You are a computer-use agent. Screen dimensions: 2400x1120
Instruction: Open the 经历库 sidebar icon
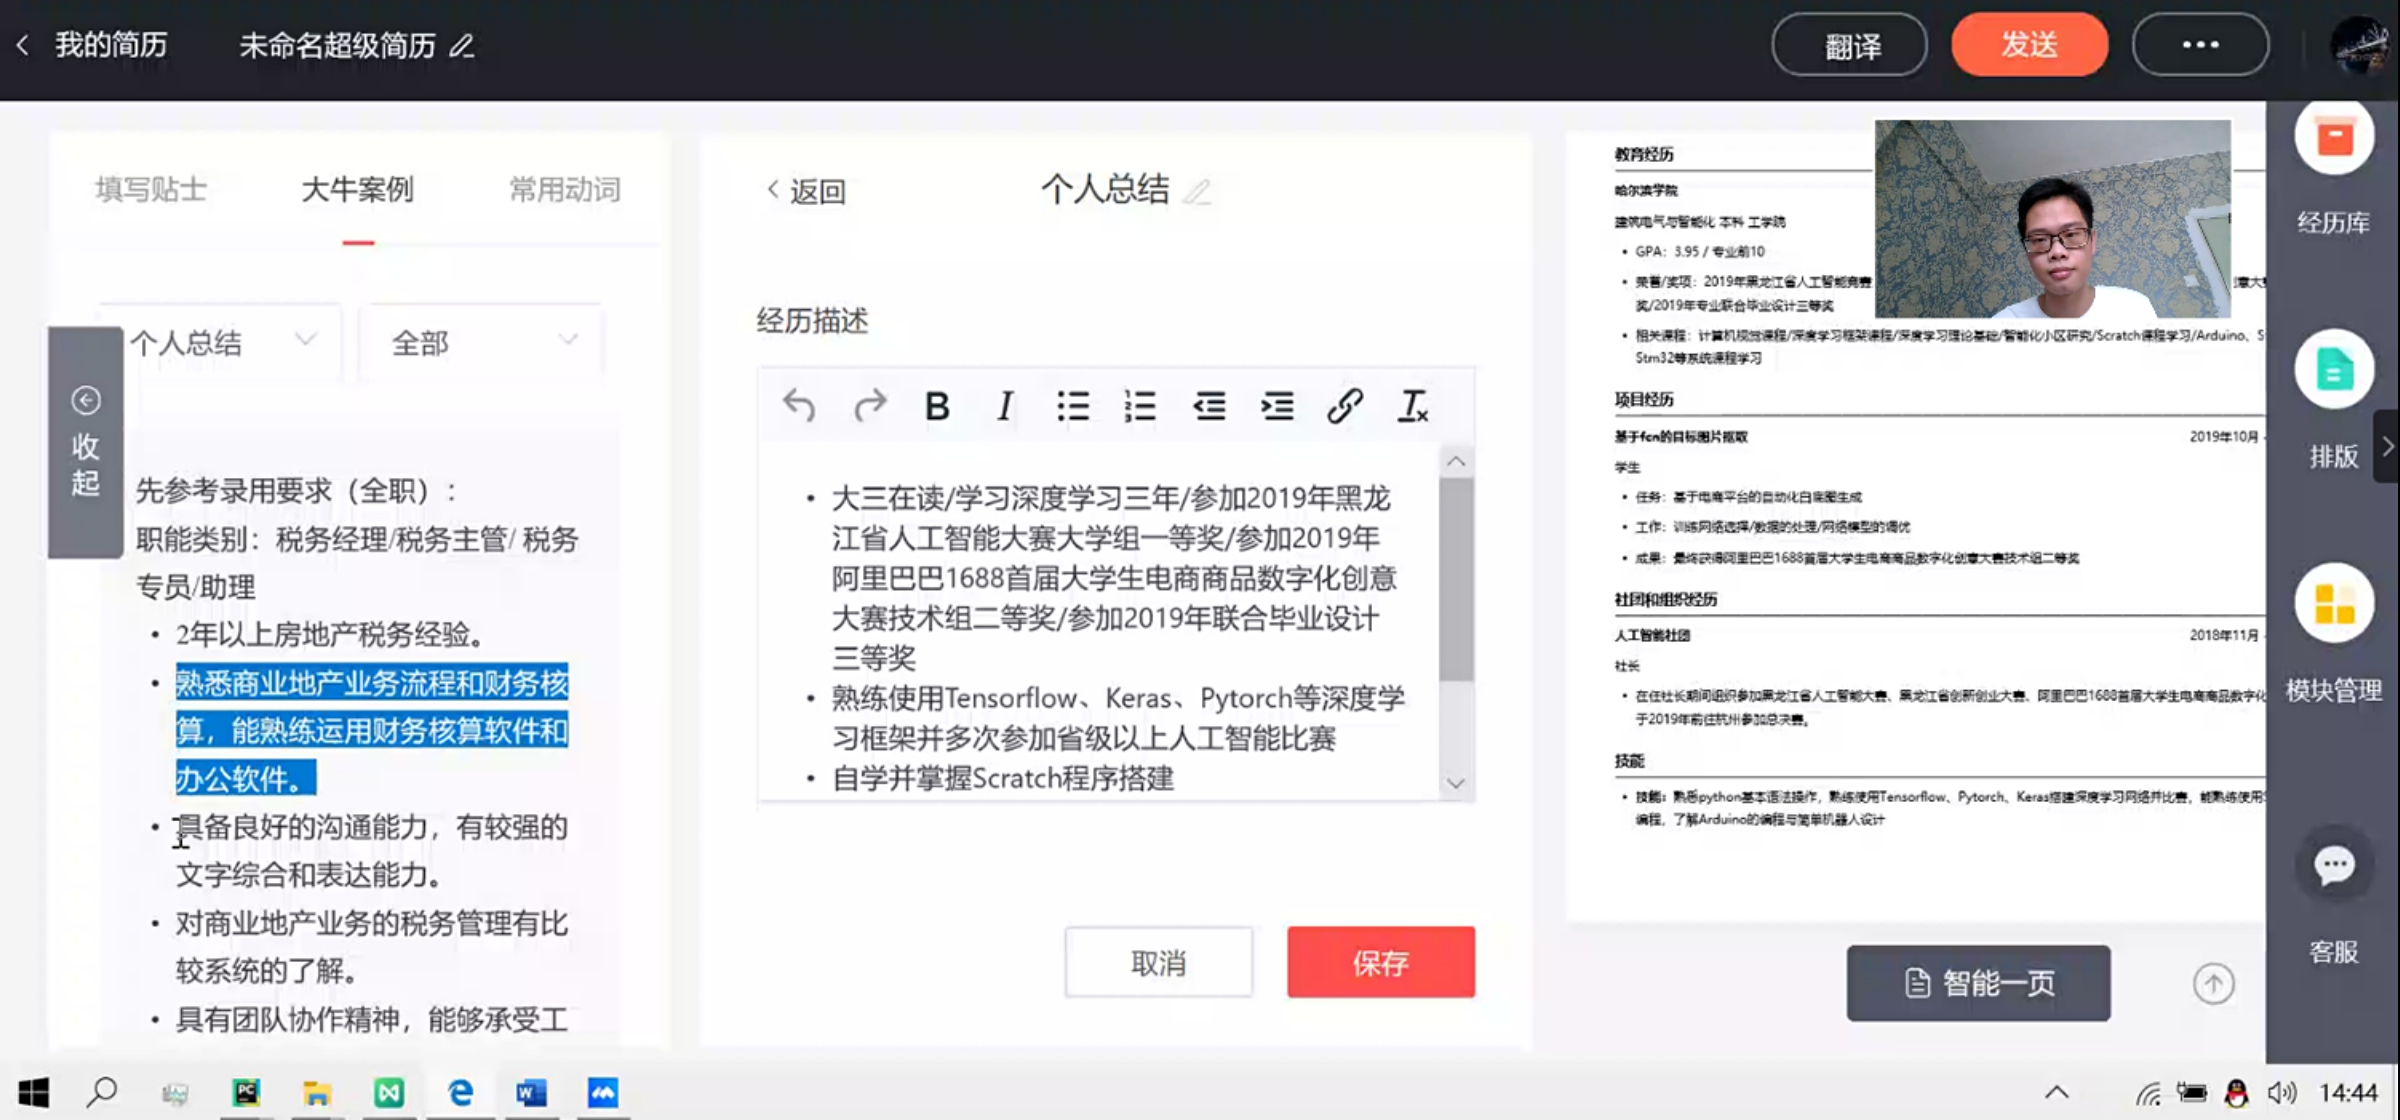pyautogui.click(x=2335, y=137)
